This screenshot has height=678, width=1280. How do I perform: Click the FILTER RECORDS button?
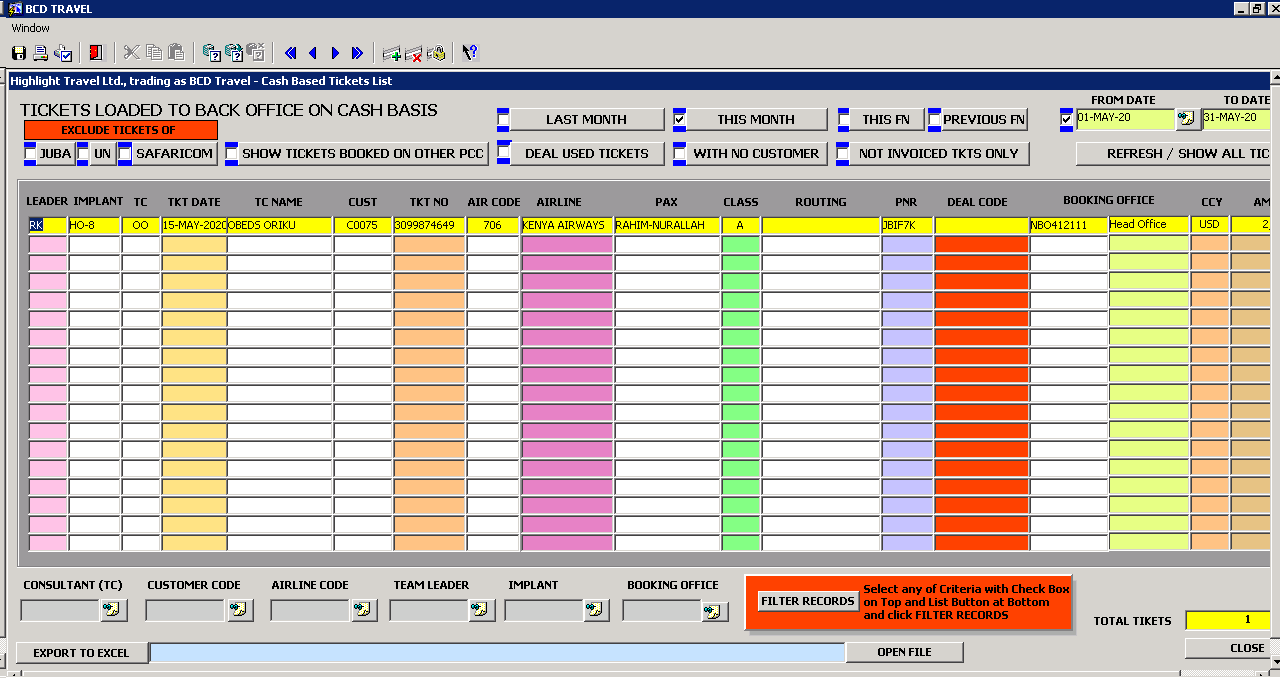807,601
